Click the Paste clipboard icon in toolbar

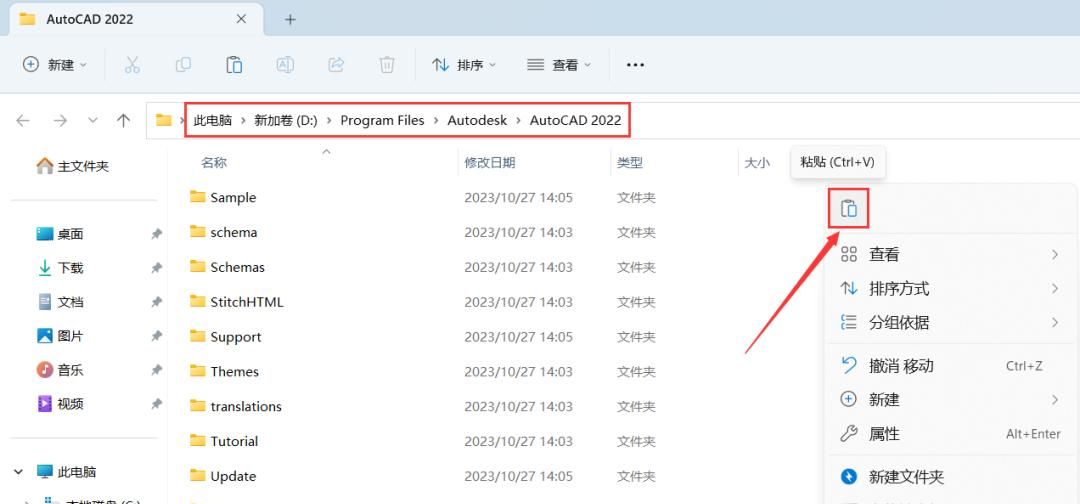[x=234, y=65]
